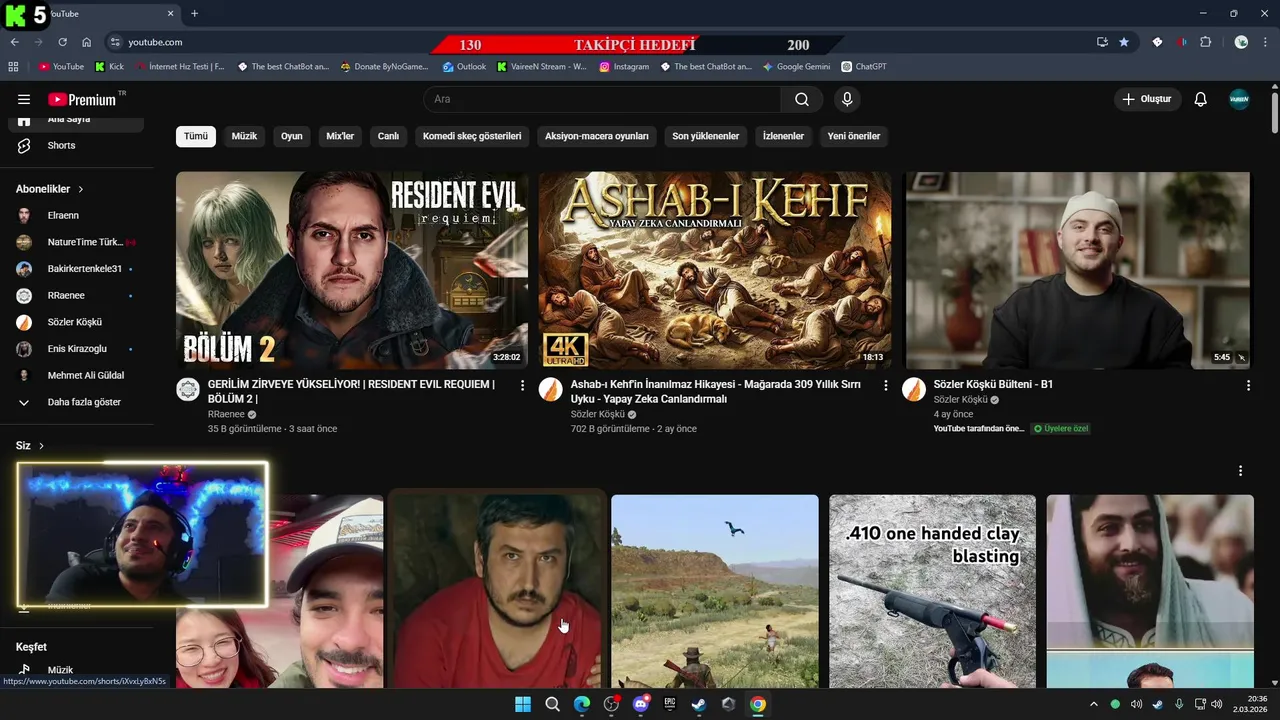1280x720 pixels.
Task: Open ChatGPT bookmark in bookmarks bar
Action: pyautogui.click(x=864, y=67)
